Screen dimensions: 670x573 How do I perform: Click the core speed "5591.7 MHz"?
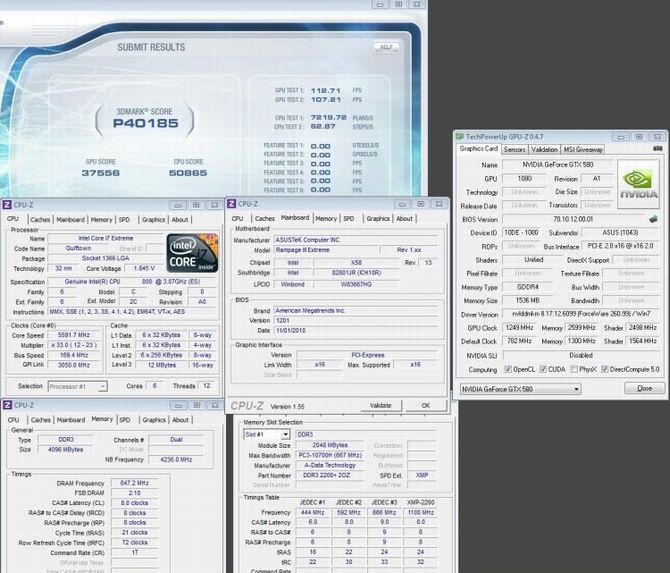tap(74, 335)
